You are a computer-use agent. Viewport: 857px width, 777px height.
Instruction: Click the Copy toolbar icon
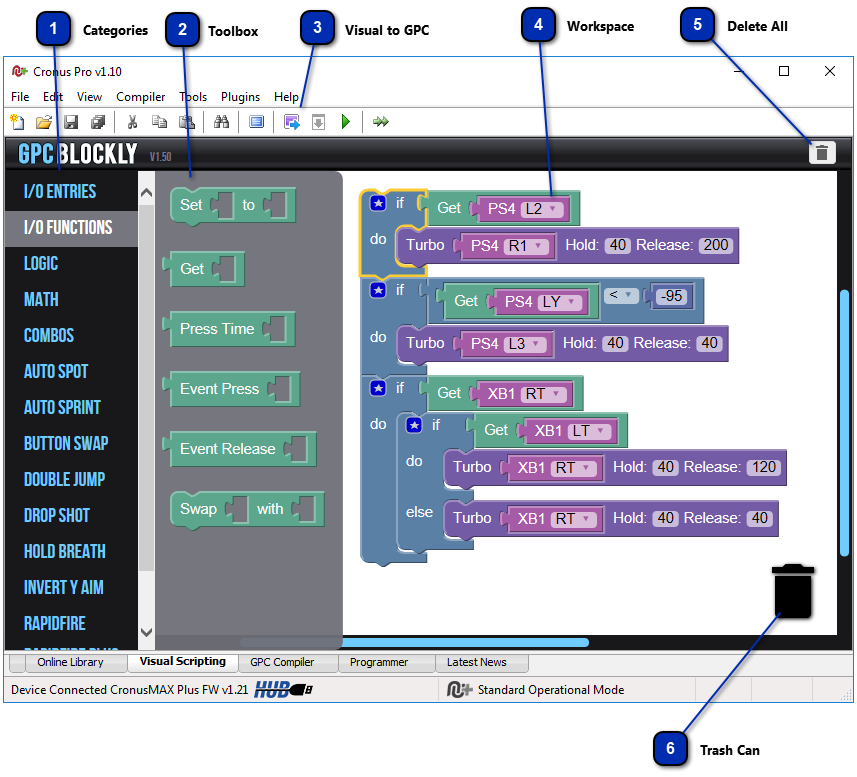[x=159, y=122]
